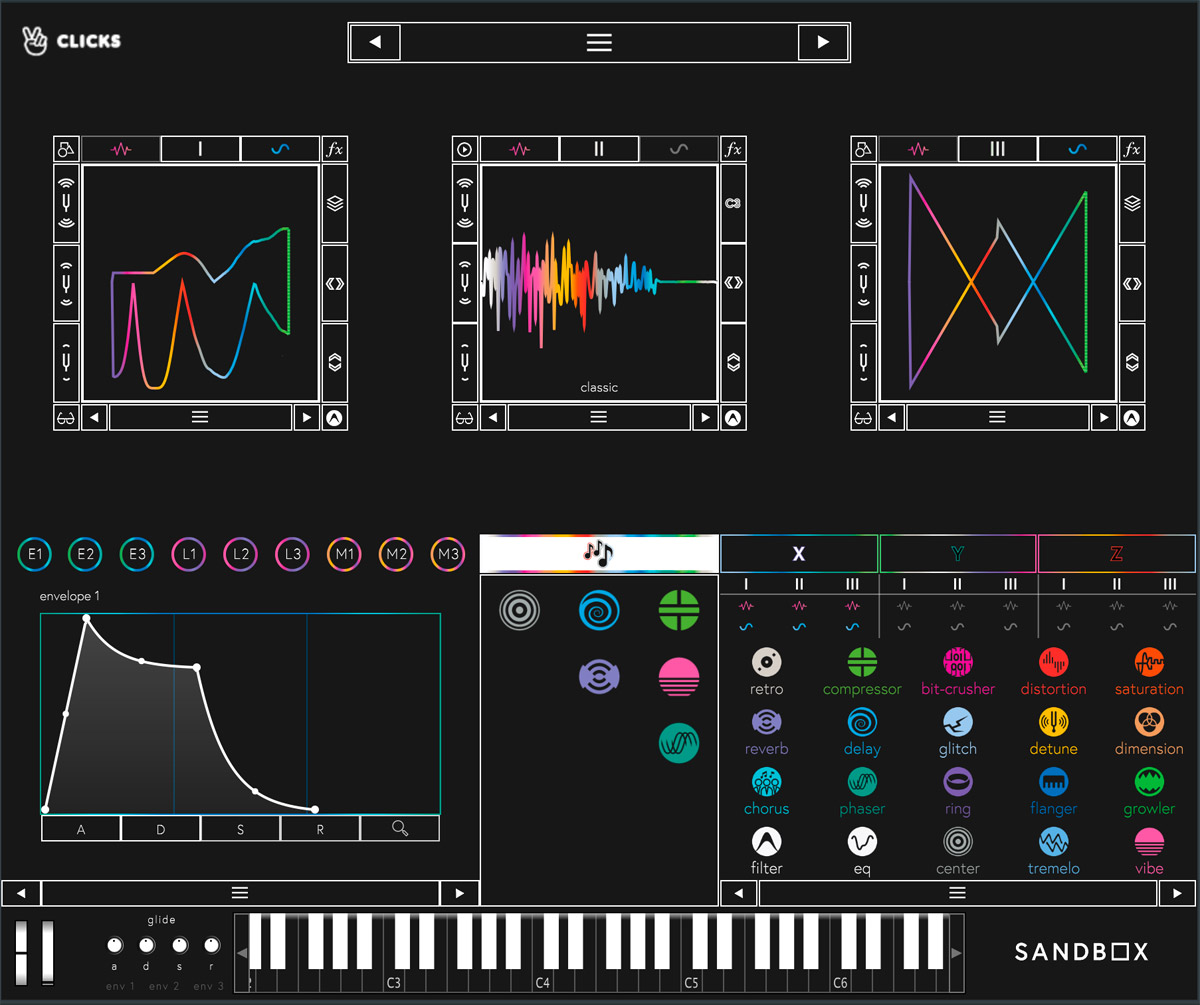The height and width of the screenshot is (1005, 1200).
Task: Open the waveform menu below the left oscillator
Action: click(x=199, y=417)
